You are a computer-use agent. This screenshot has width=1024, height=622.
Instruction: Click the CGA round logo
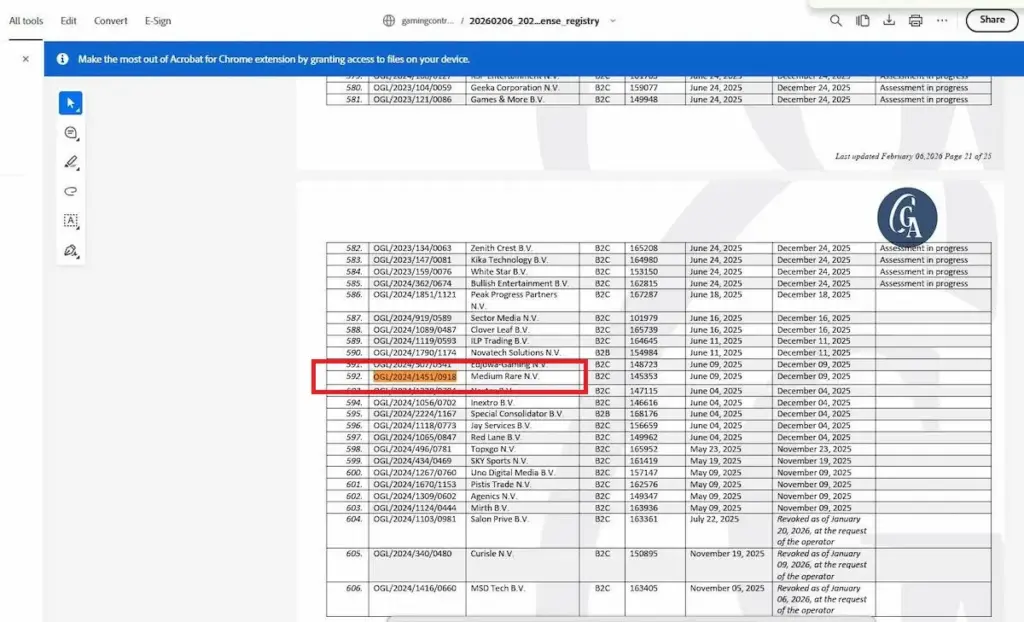[x=907, y=218]
